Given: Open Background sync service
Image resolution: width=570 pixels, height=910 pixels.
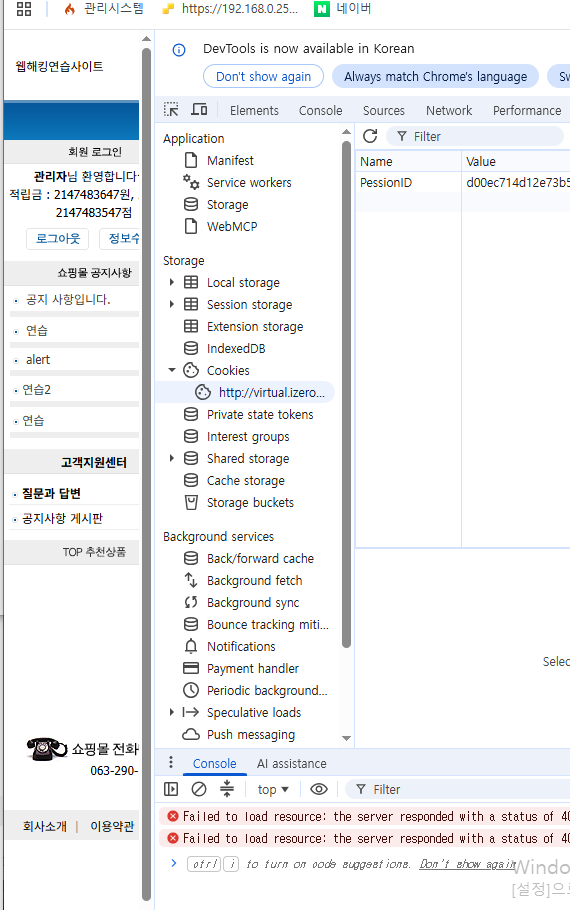Looking at the screenshot, I should (x=252, y=602).
